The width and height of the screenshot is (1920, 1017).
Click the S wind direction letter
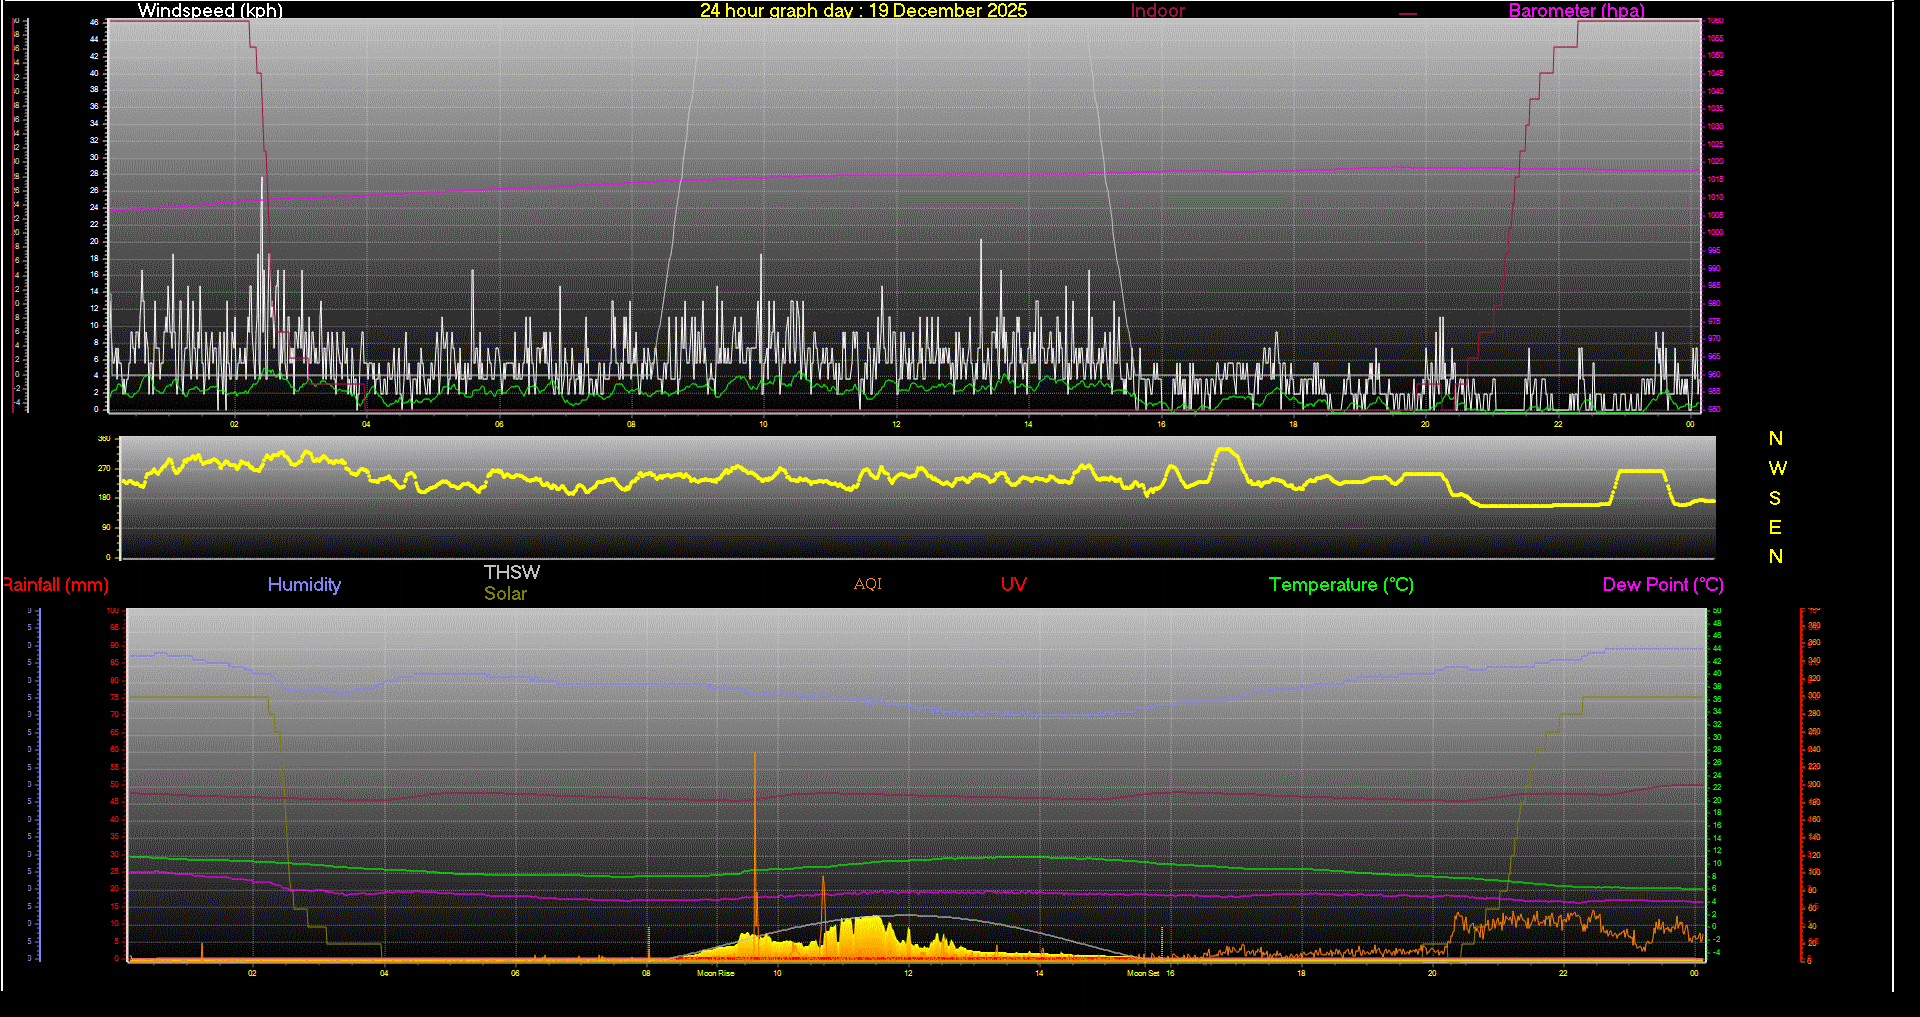pos(1775,498)
